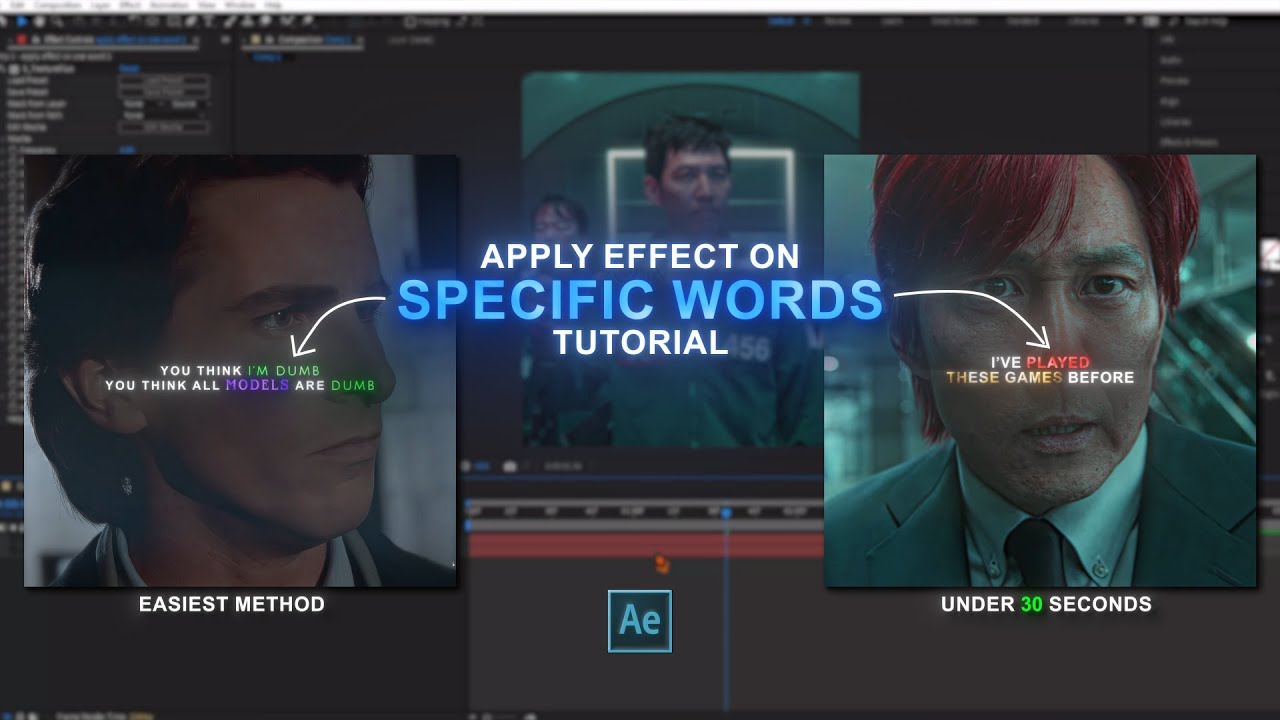
Task: Expand the Audio panel
Action: point(1170,60)
